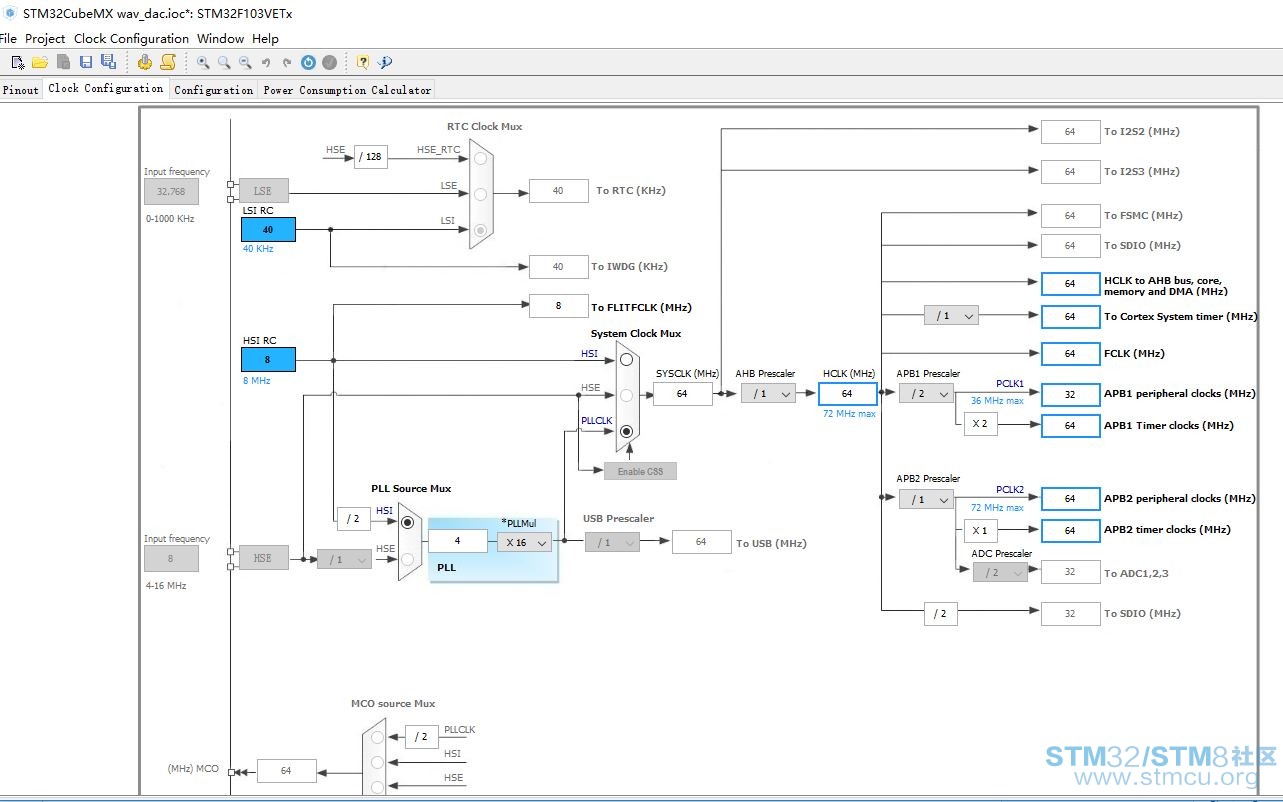The height and width of the screenshot is (802, 1283).
Task: Open the AHB Prescaler dropdown
Action: click(768, 394)
